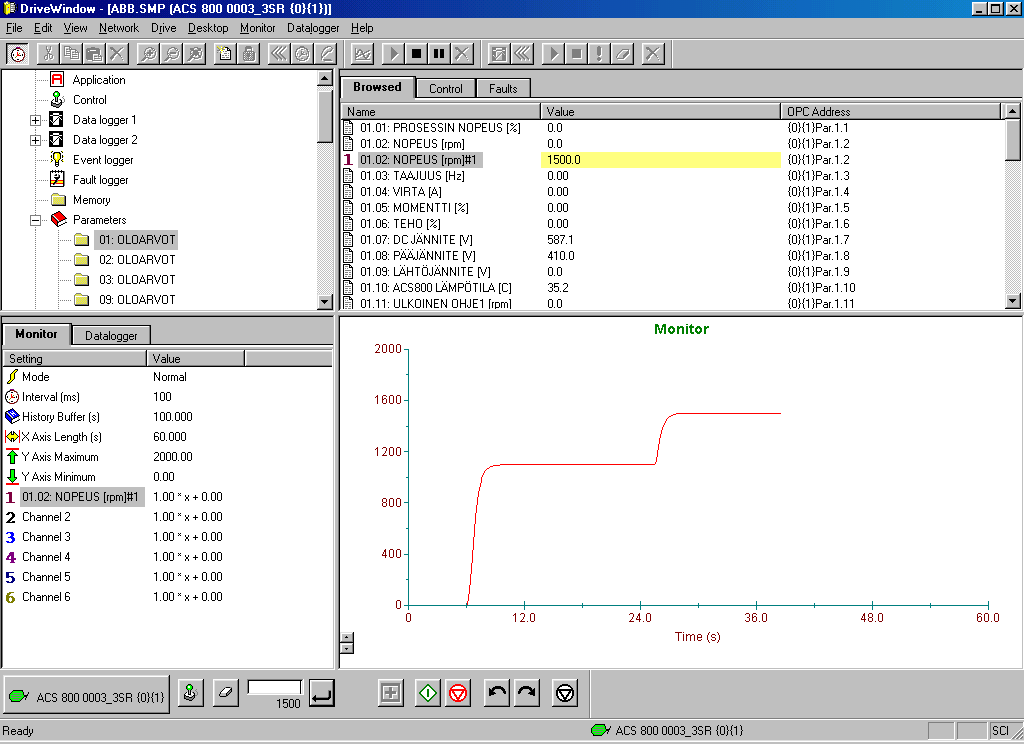Open the File menu
This screenshot has width=1024, height=744.
(x=14, y=28)
